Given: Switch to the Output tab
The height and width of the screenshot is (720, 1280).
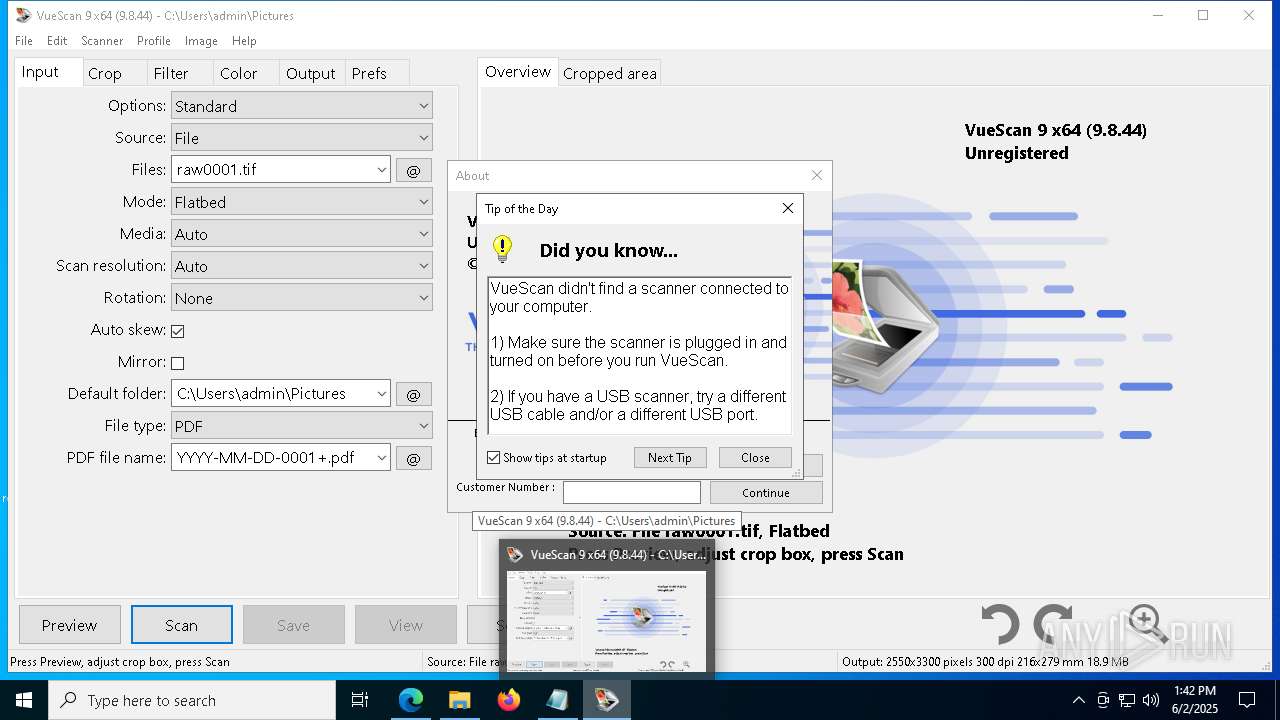Looking at the screenshot, I should pyautogui.click(x=311, y=73).
